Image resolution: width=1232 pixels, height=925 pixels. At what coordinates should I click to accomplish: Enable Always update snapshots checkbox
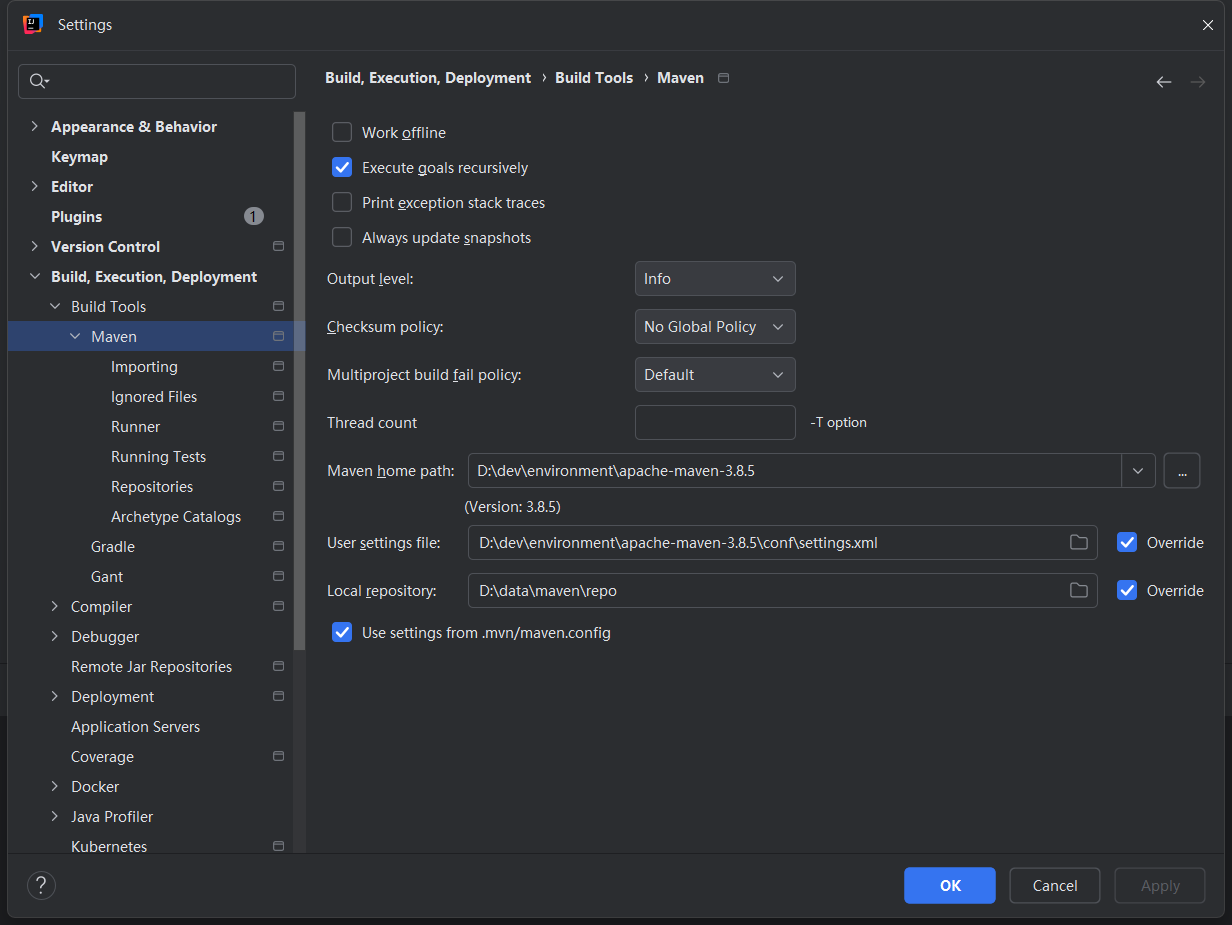(x=342, y=237)
